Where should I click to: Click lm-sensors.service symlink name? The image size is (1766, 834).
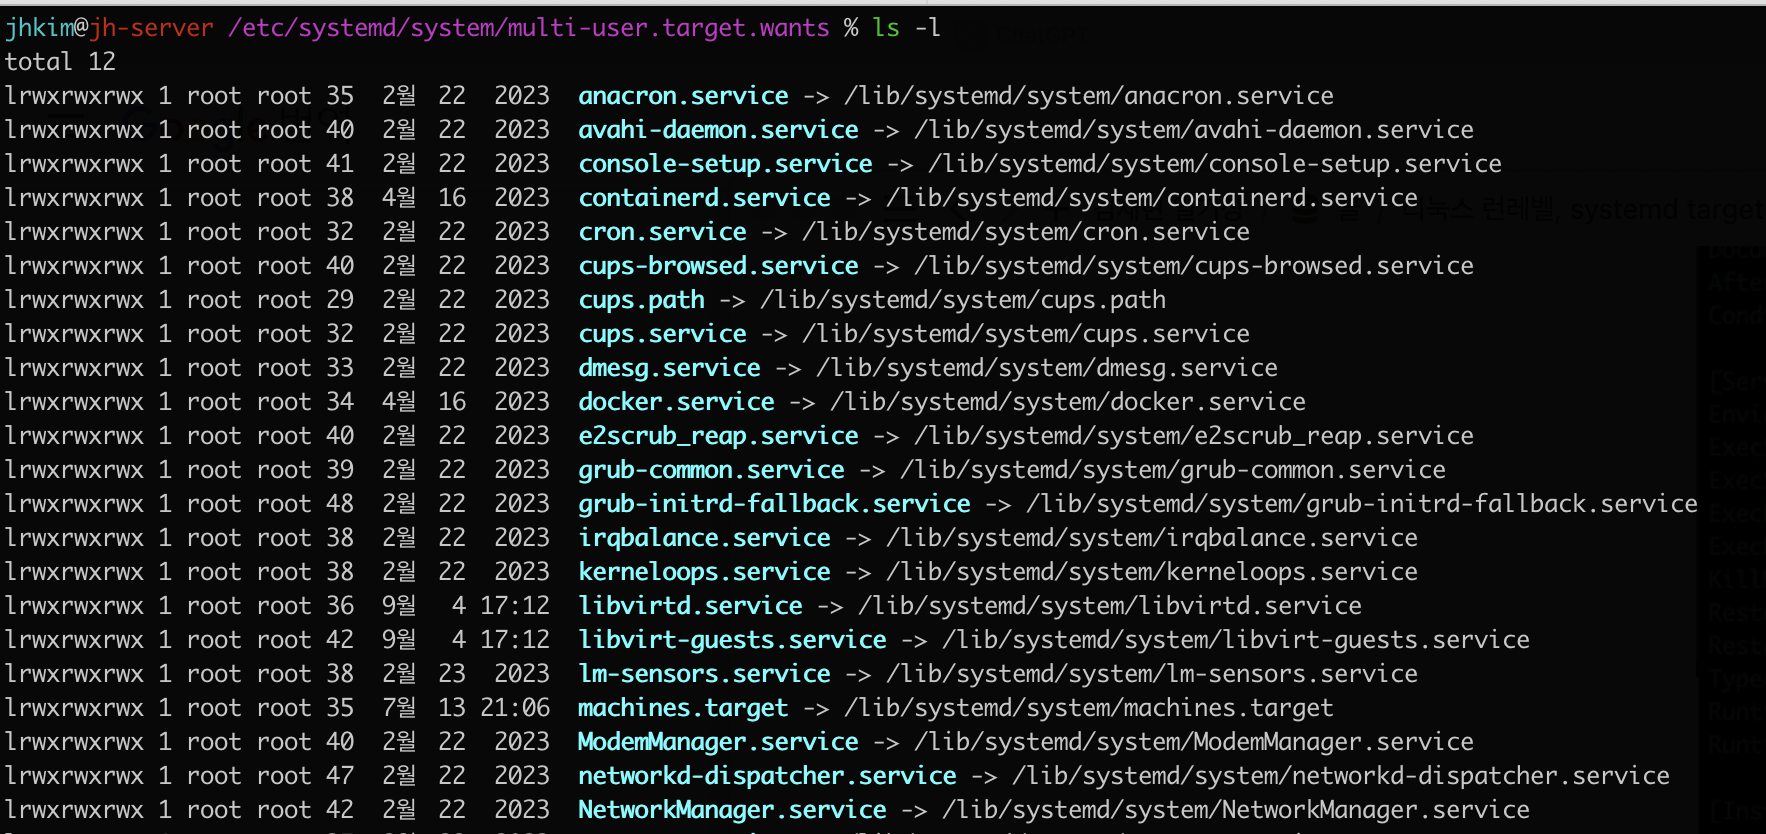click(x=704, y=674)
